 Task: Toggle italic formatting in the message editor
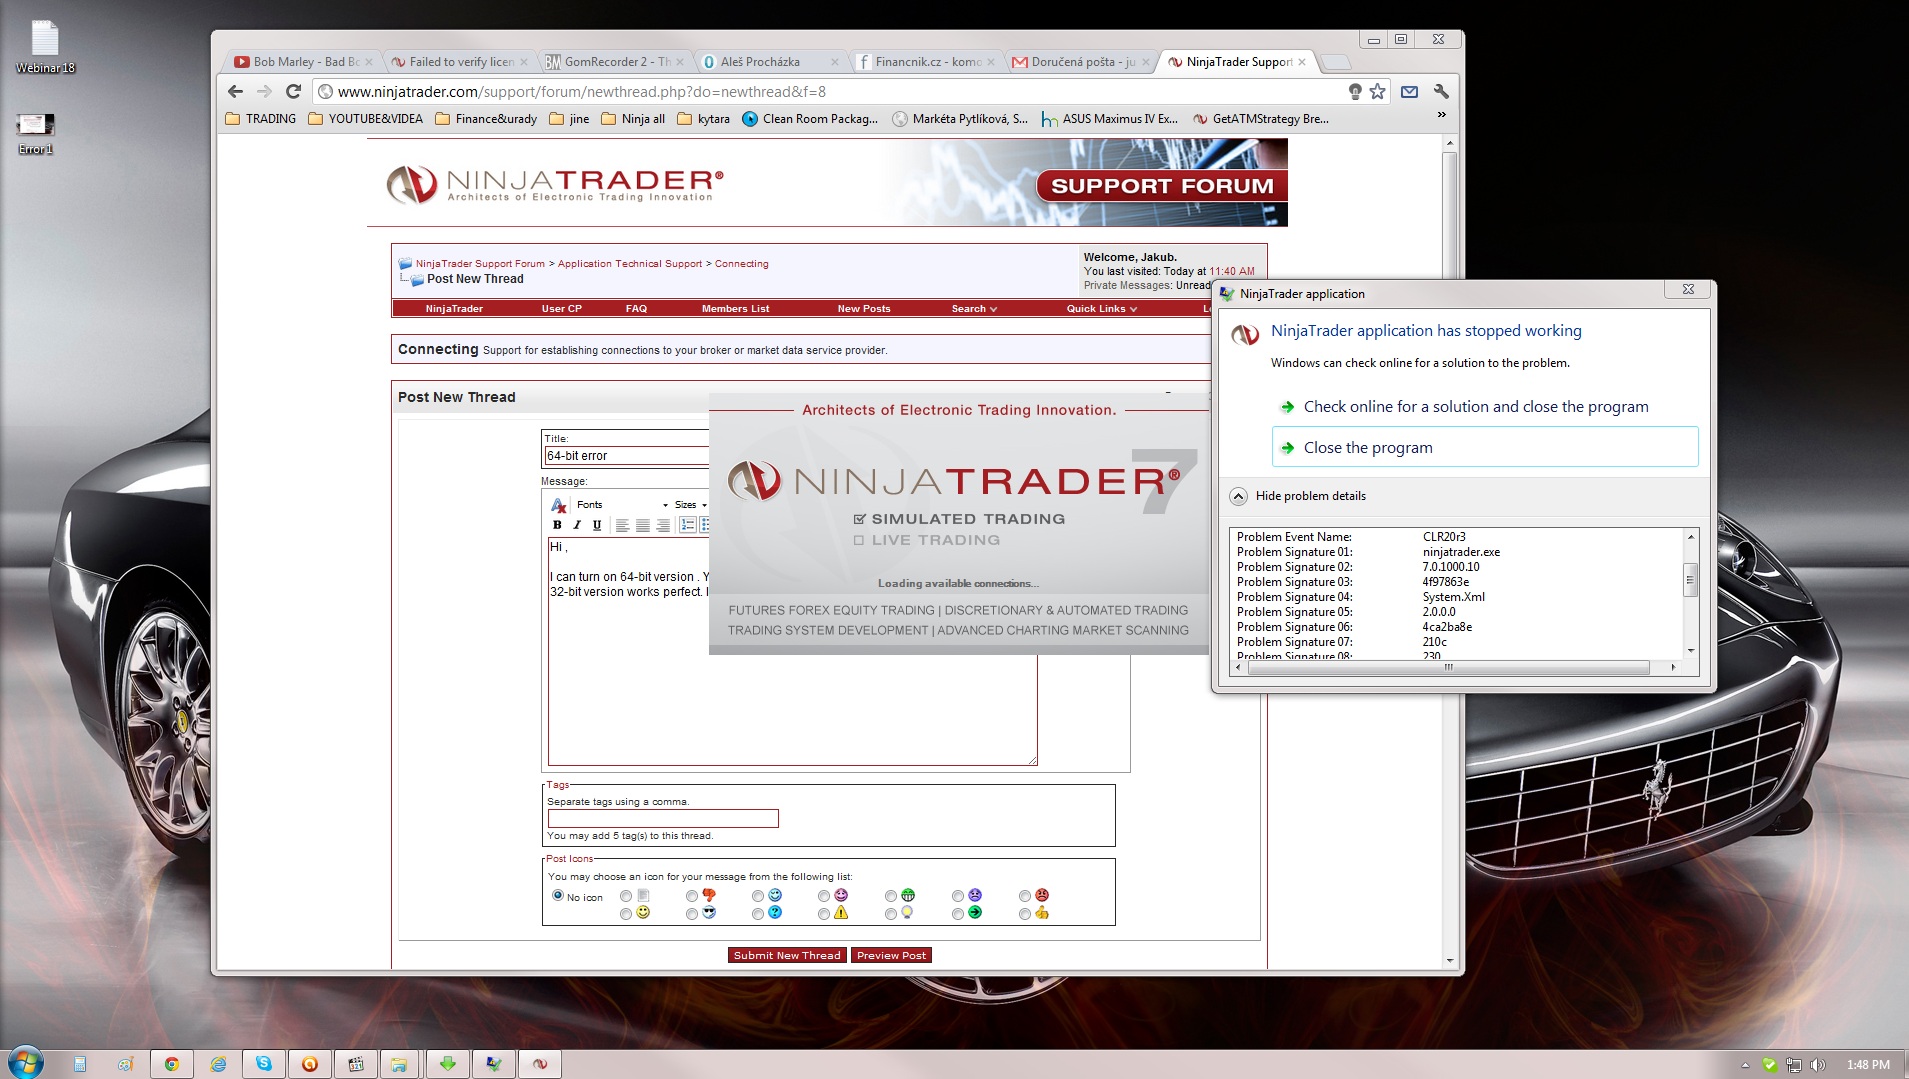point(577,525)
